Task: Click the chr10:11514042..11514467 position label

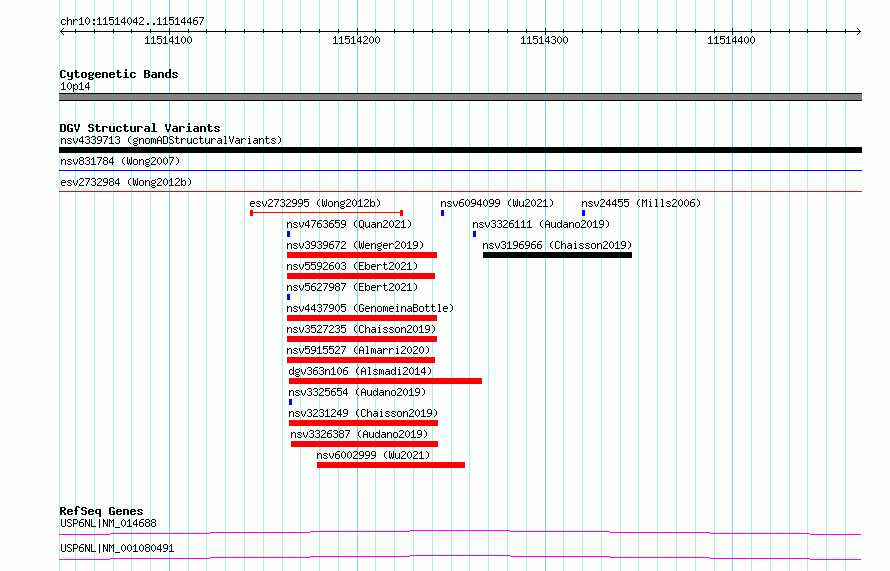Action: click(x=132, y=21)
